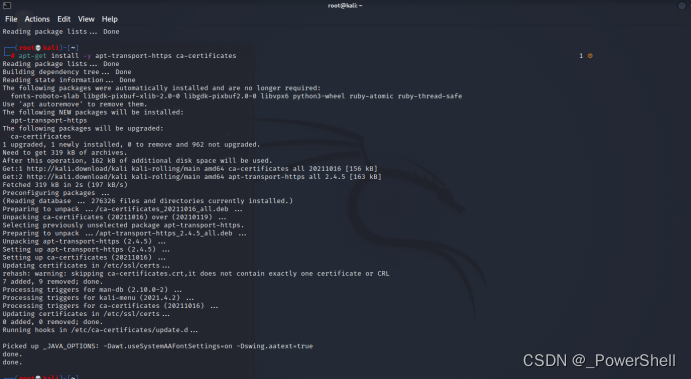Image resolution: width=691 pixels, height=379 pixels.
Task: Click the 'Get:2 http://kali.download/kali' line
Action: tap(192, 177)
